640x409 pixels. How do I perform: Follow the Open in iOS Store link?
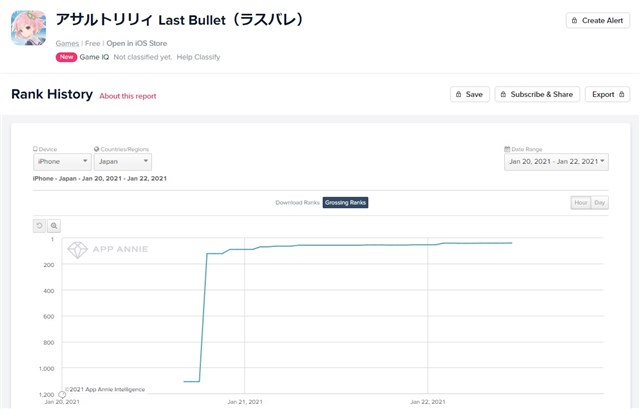[x=137, y=43]
